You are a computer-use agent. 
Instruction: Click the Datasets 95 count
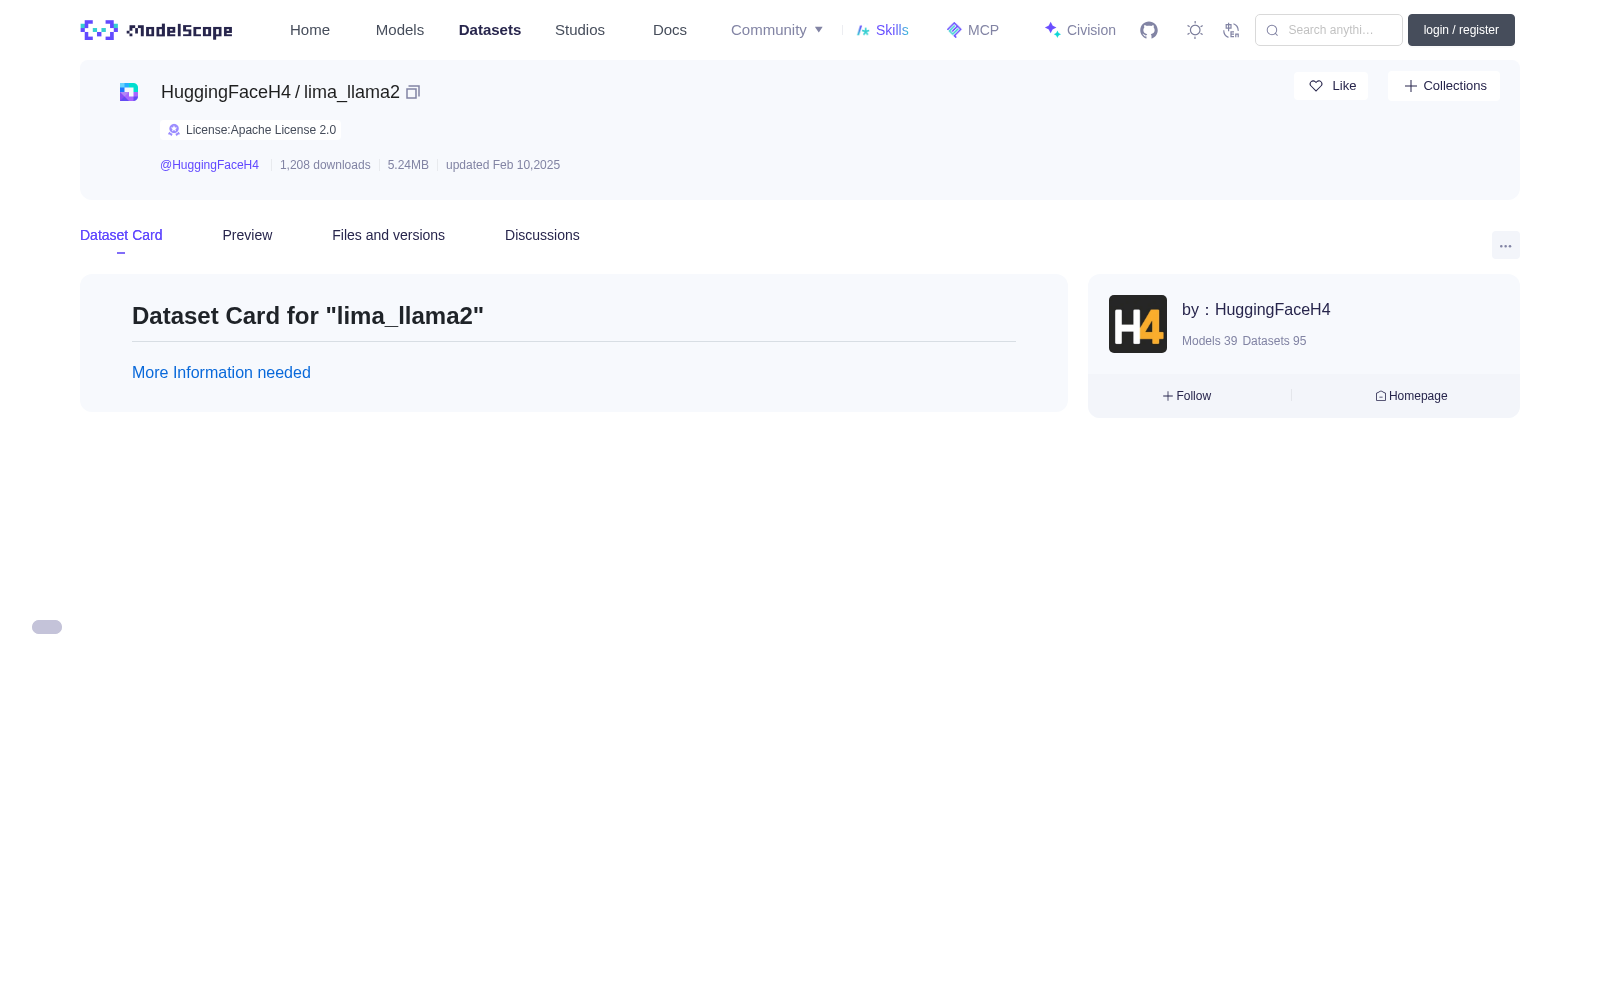tap(1274, 341)
